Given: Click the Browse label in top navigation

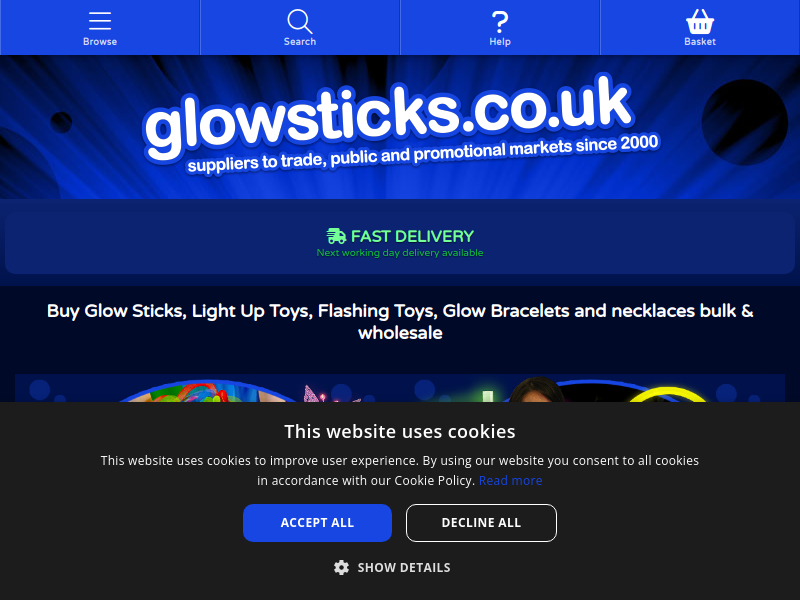Looking at the screenshot, I should 100,42.
